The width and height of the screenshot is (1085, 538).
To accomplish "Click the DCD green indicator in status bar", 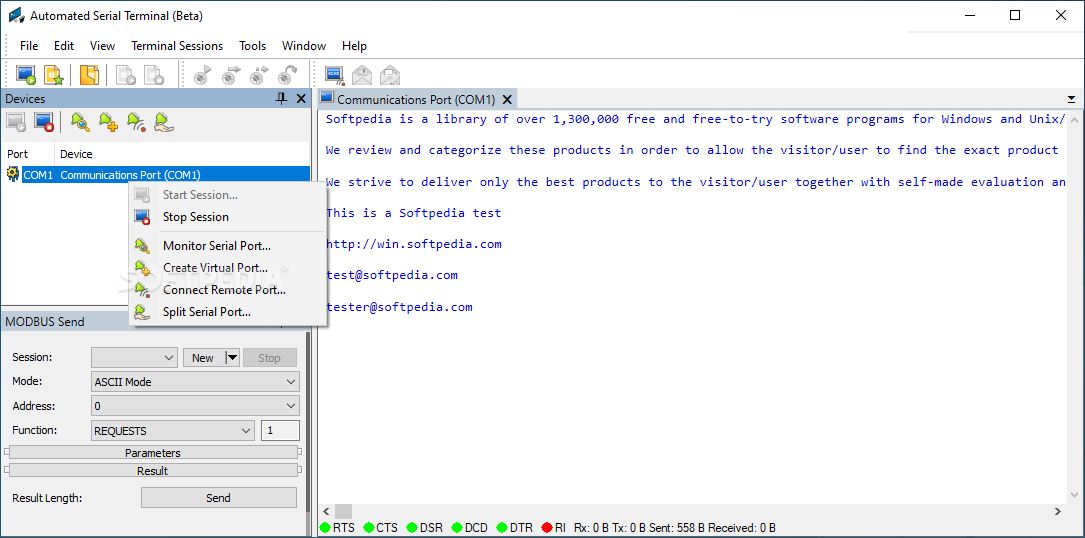I will click(457, 528).
